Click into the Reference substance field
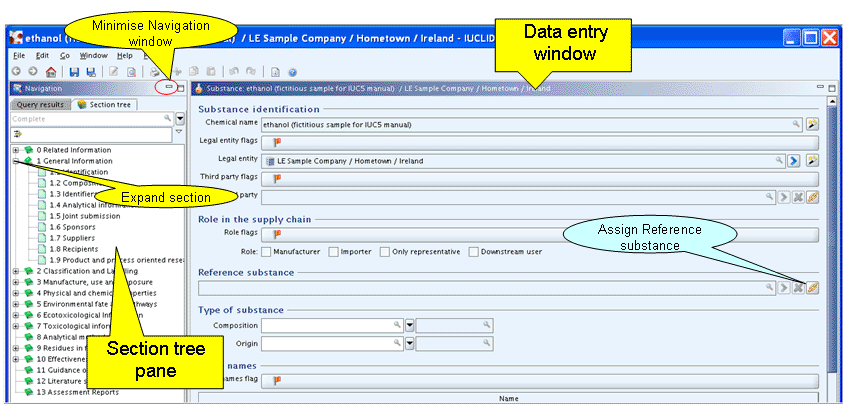This screenshot has width=850, height=407. click(x=487, y=288)
